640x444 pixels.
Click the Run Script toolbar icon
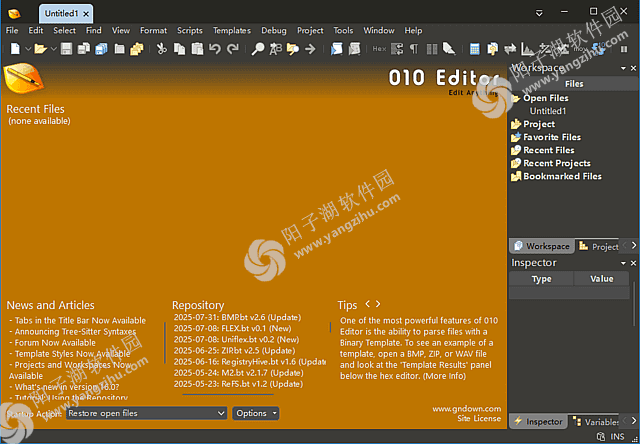[336, 49]
